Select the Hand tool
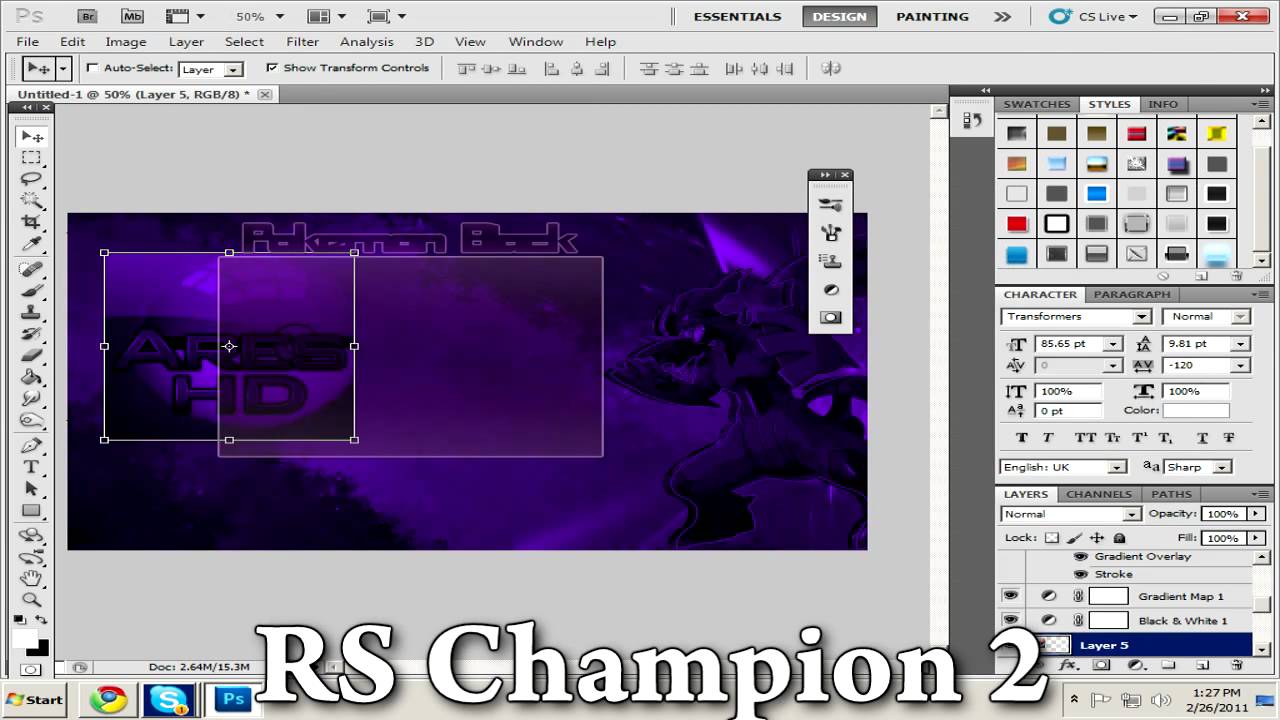The width and height of the screenshot is (1280, 720). [32, 578]
